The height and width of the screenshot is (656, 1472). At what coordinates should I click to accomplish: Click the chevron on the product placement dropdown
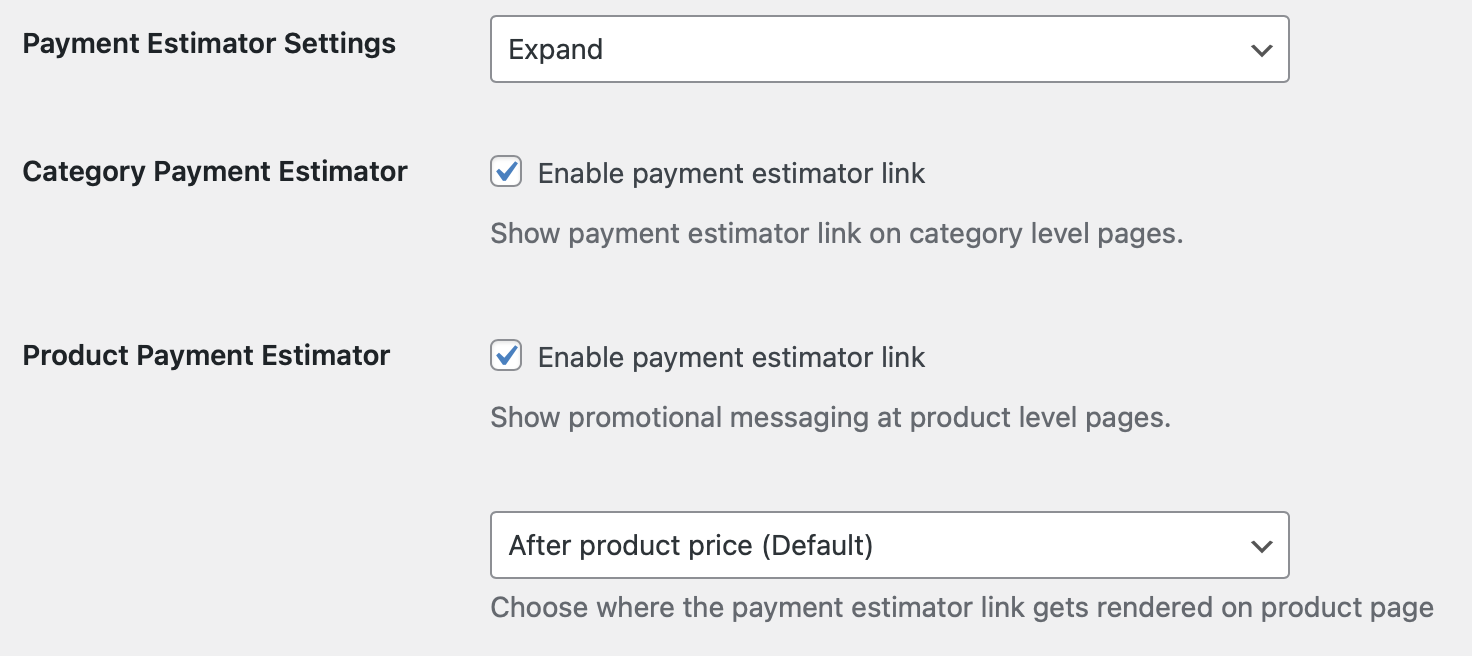coord(1262,546)
